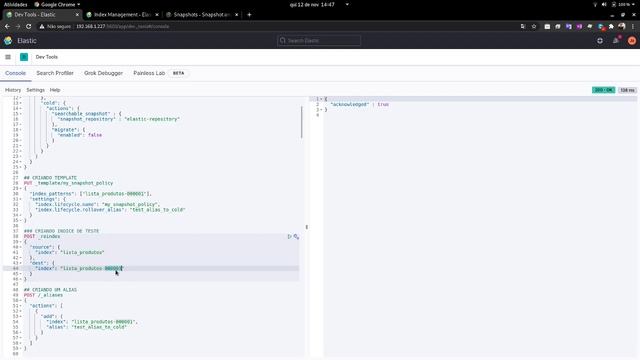
Task: Click the editor vertical scrollbar thumb
Action: coord(302,122)
